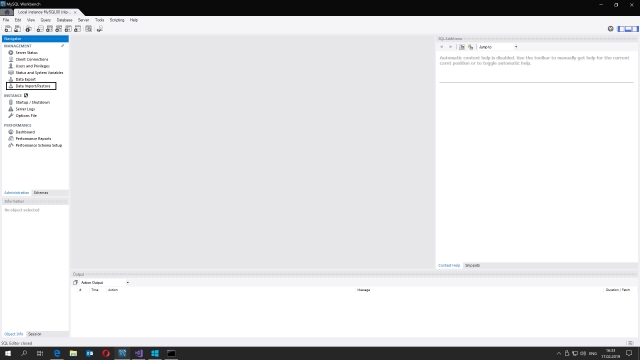Click the reconnect to DBMS toolbar icon
Image resolution: width=640 pixels, height=360 pixels.
pos(100,29)
